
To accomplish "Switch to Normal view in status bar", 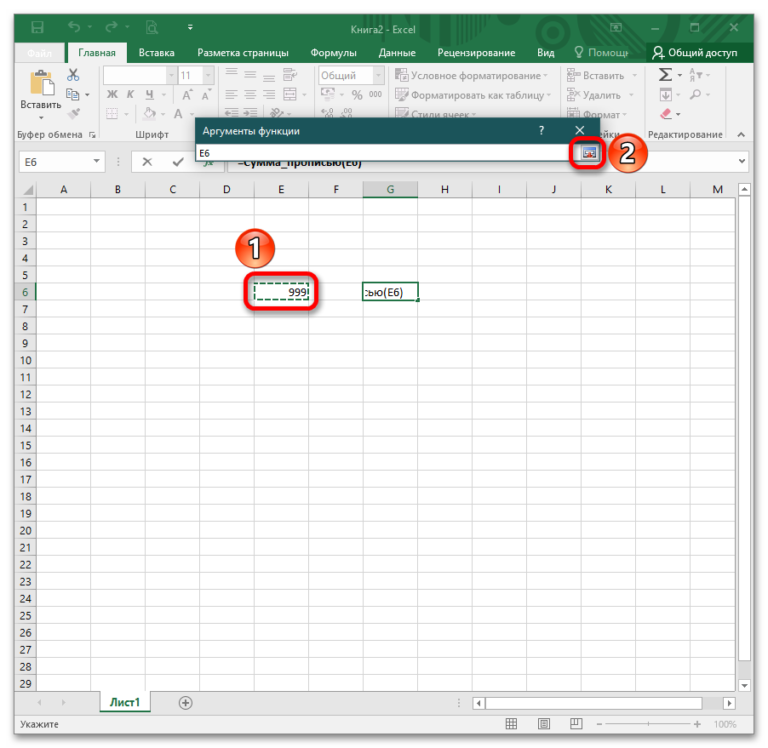I will tap(511, 724).
